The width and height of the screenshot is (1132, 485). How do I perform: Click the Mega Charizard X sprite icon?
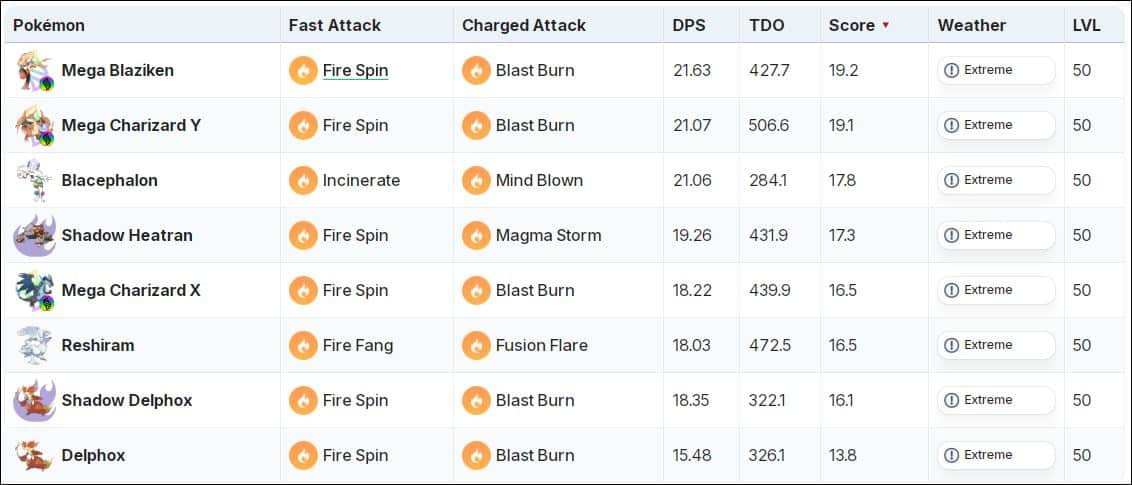point(33,291)
